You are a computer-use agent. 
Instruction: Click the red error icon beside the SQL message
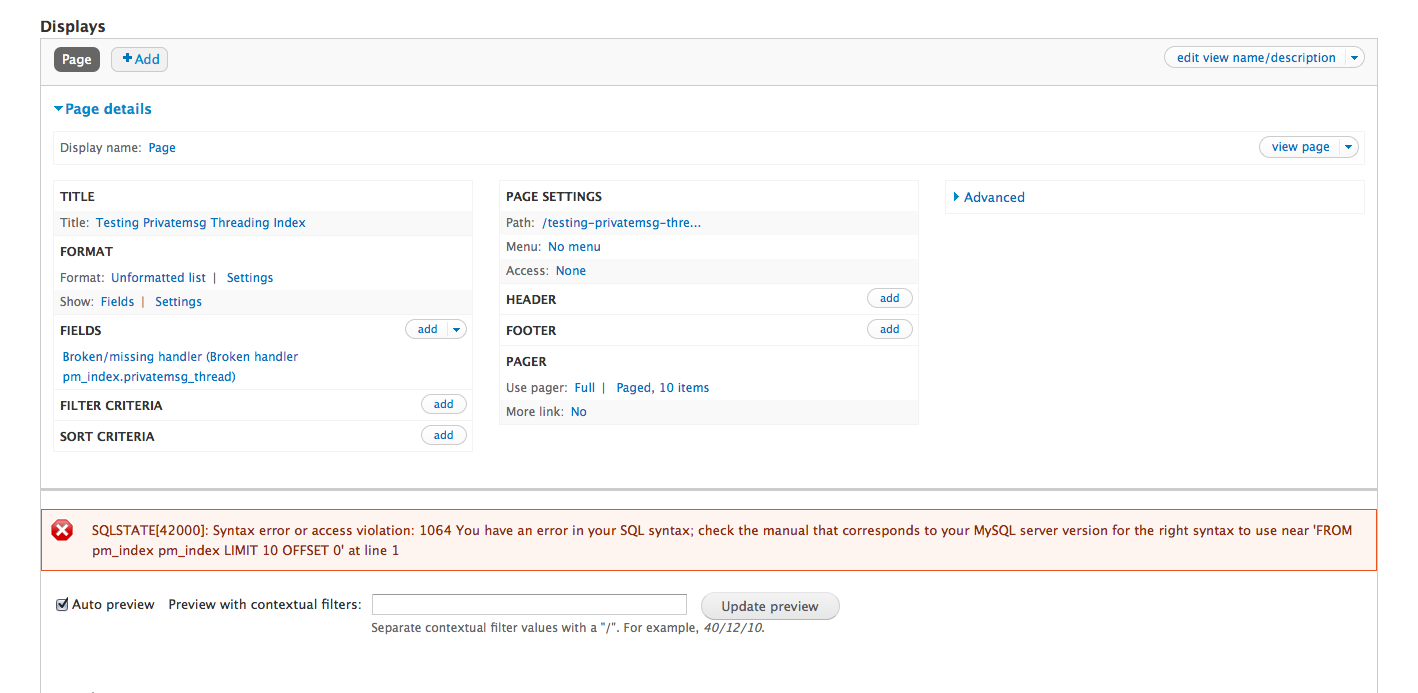(x=62, y=530)
